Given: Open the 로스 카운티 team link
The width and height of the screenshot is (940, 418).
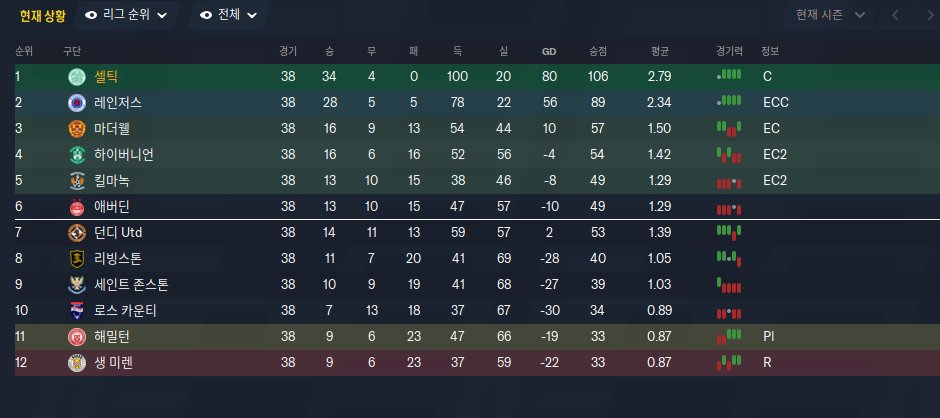Looking at the screenshot, I should [130, 310].
